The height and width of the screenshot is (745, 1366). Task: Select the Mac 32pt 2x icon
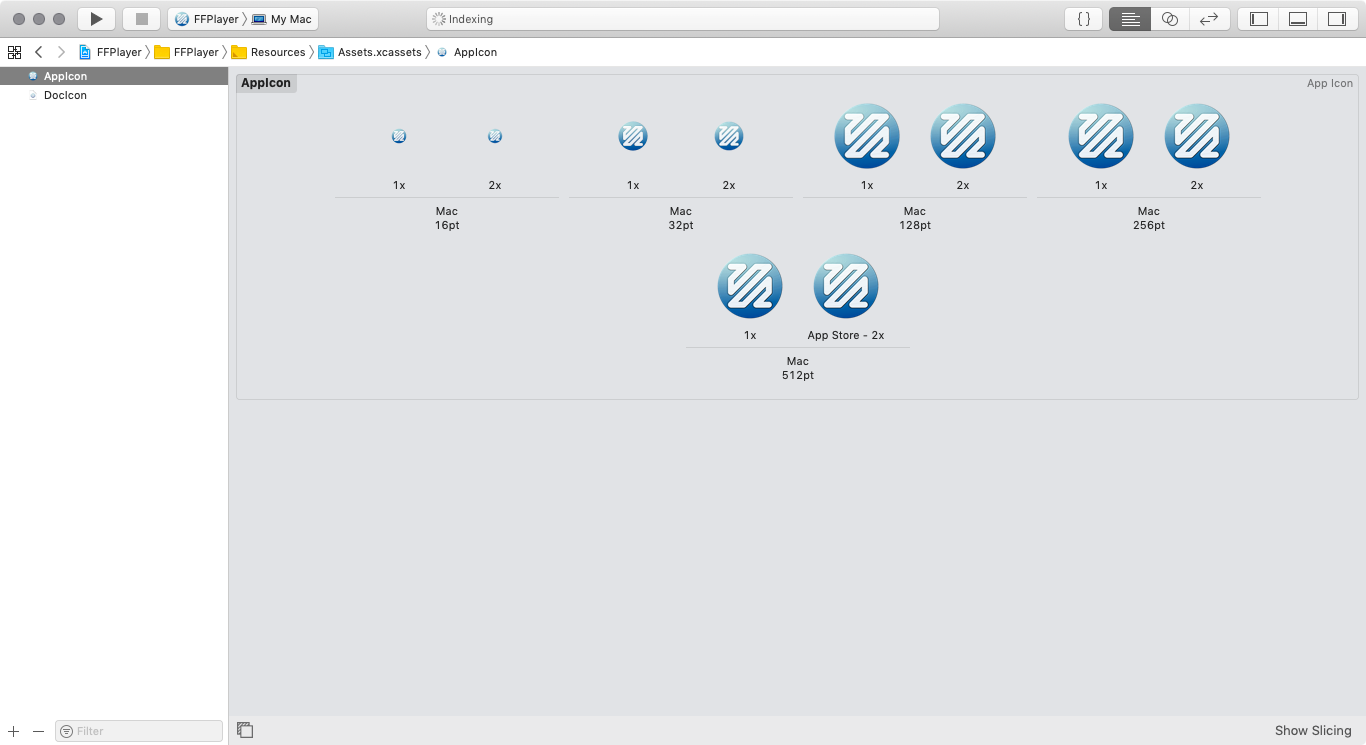click(x=729, y=136)
